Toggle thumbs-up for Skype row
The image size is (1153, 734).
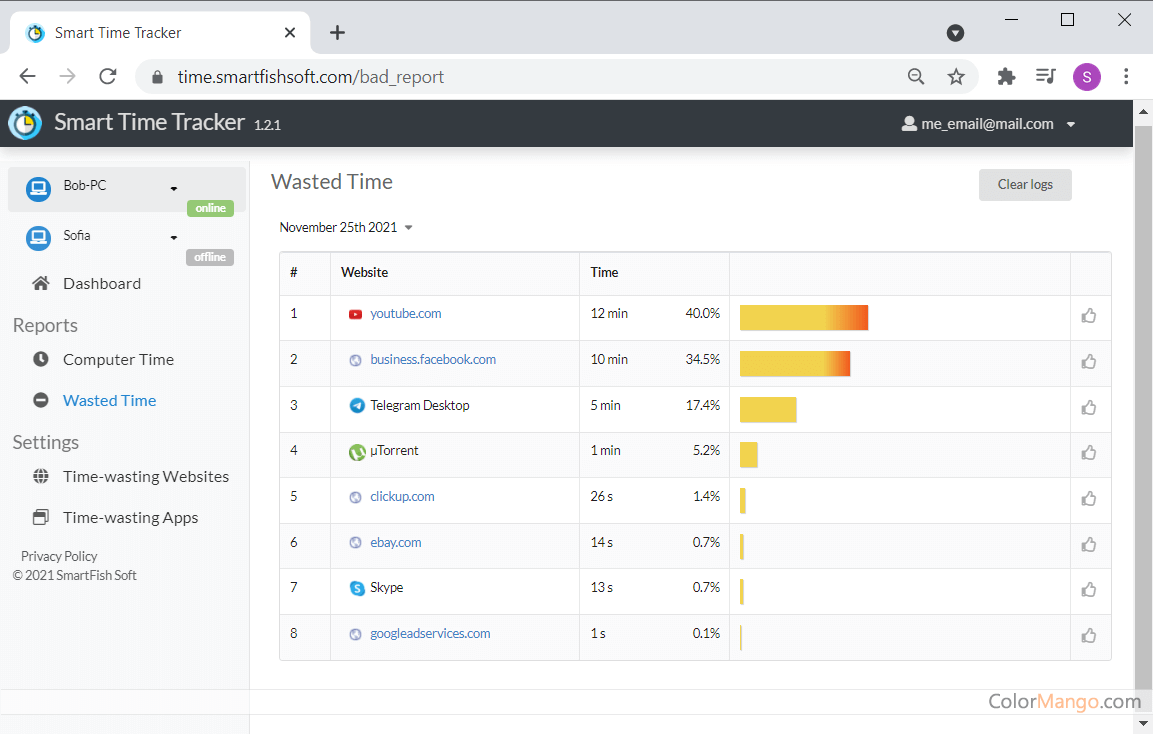[1089, 590]
